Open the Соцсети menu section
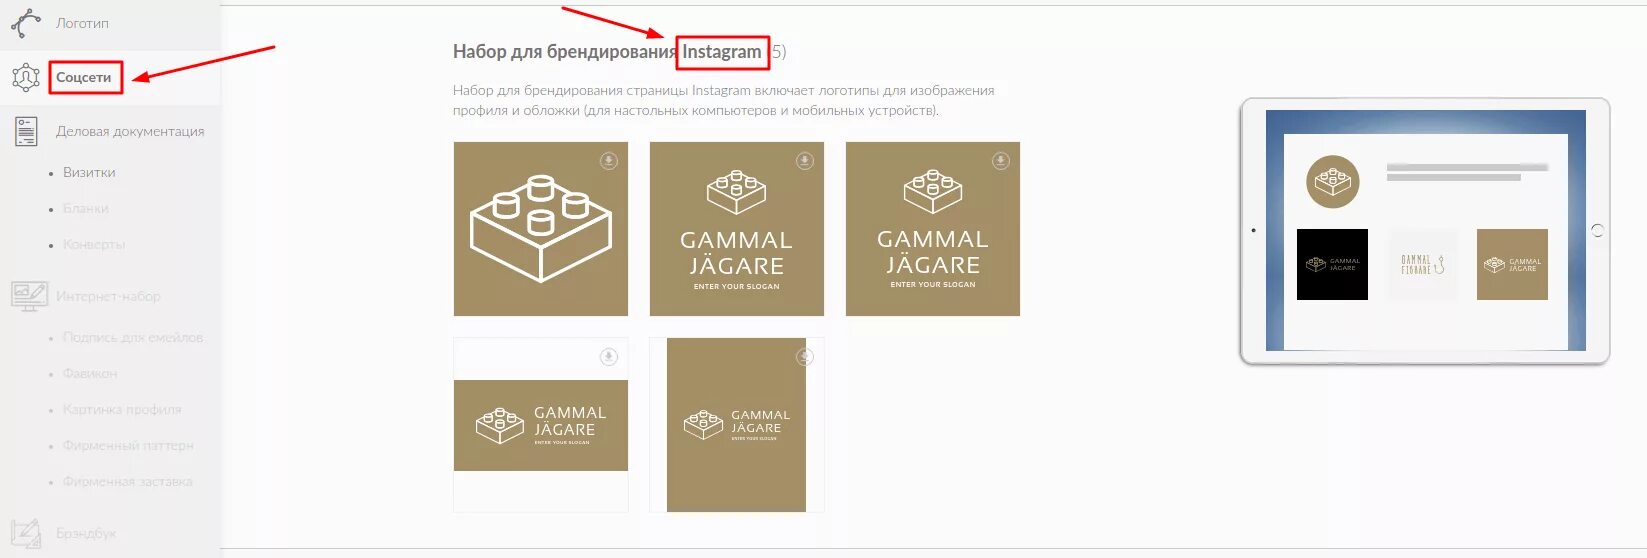Image resolution: width=1647 pixels, height=558 pixels. pos(84,77)
